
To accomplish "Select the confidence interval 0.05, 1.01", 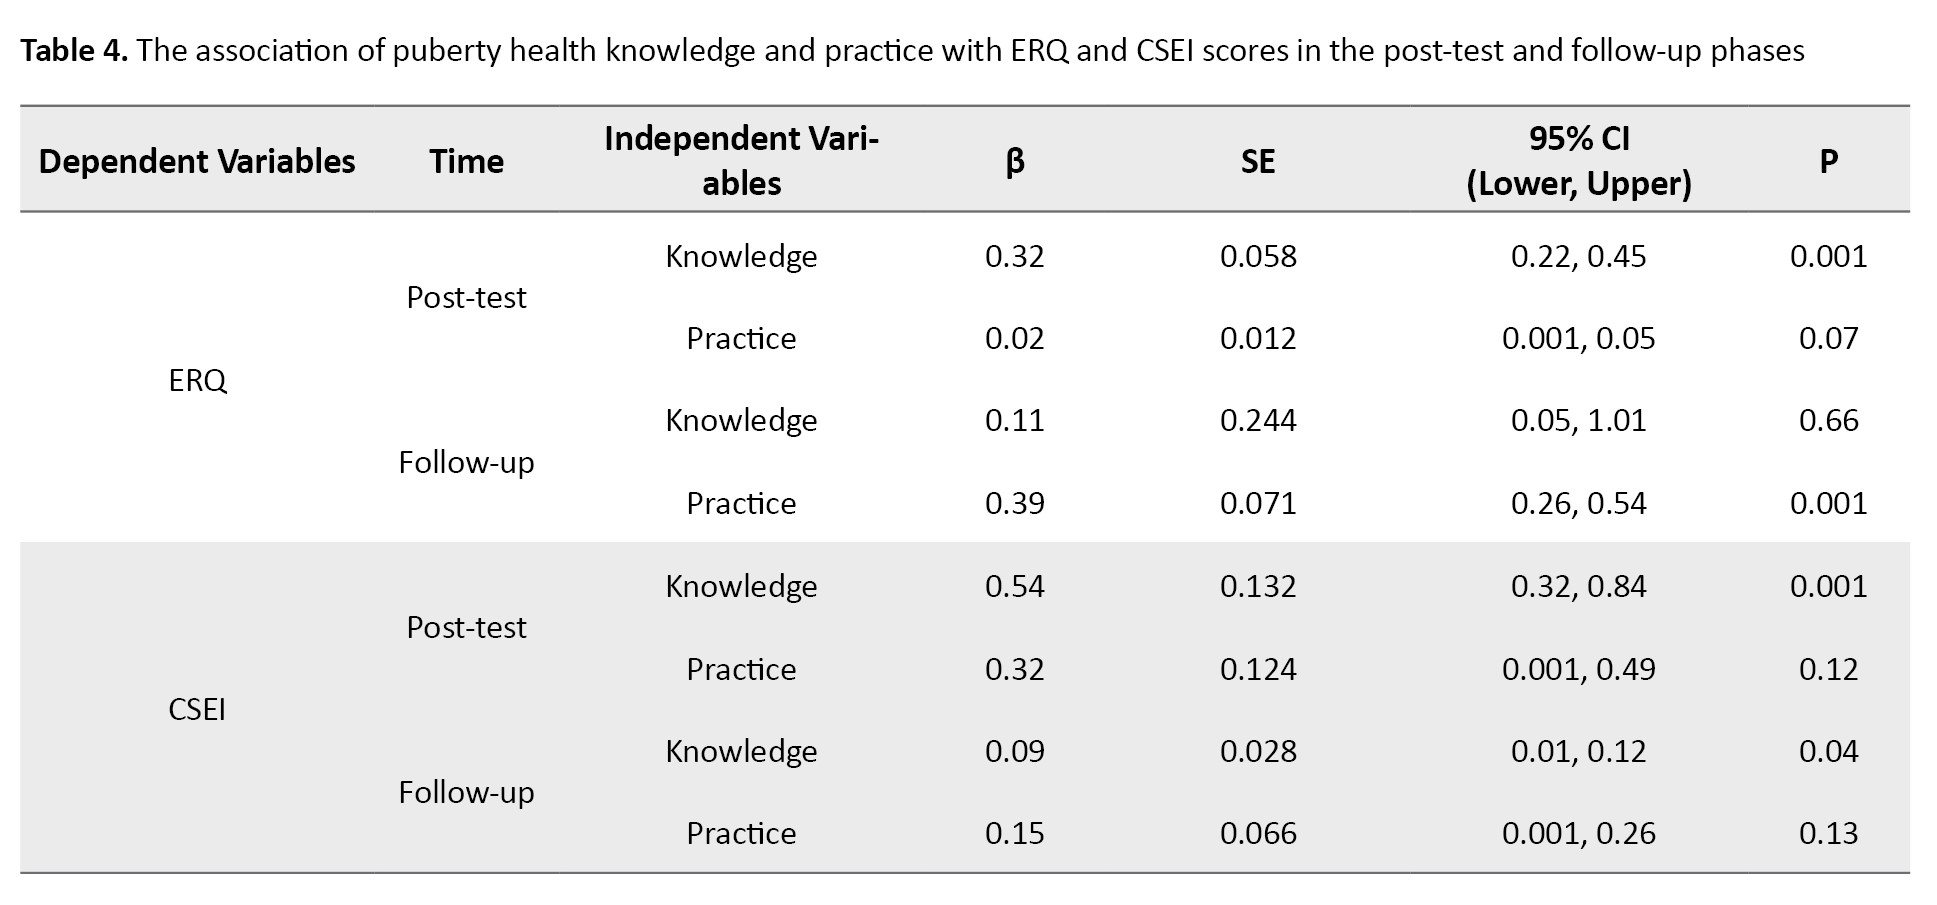I will tap(1578, 420).
